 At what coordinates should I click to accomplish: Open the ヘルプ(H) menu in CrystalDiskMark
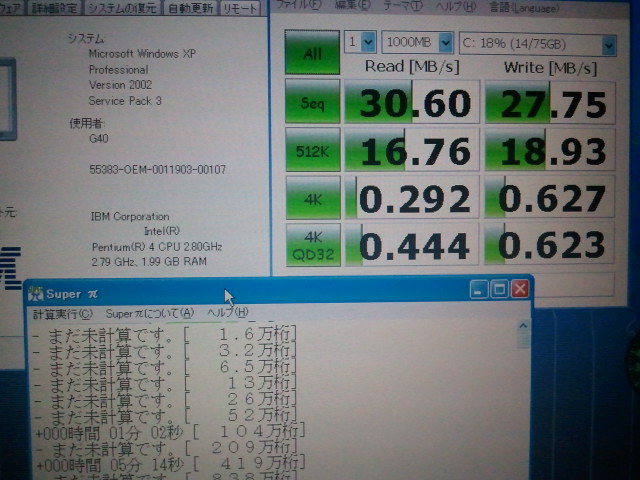456,7
